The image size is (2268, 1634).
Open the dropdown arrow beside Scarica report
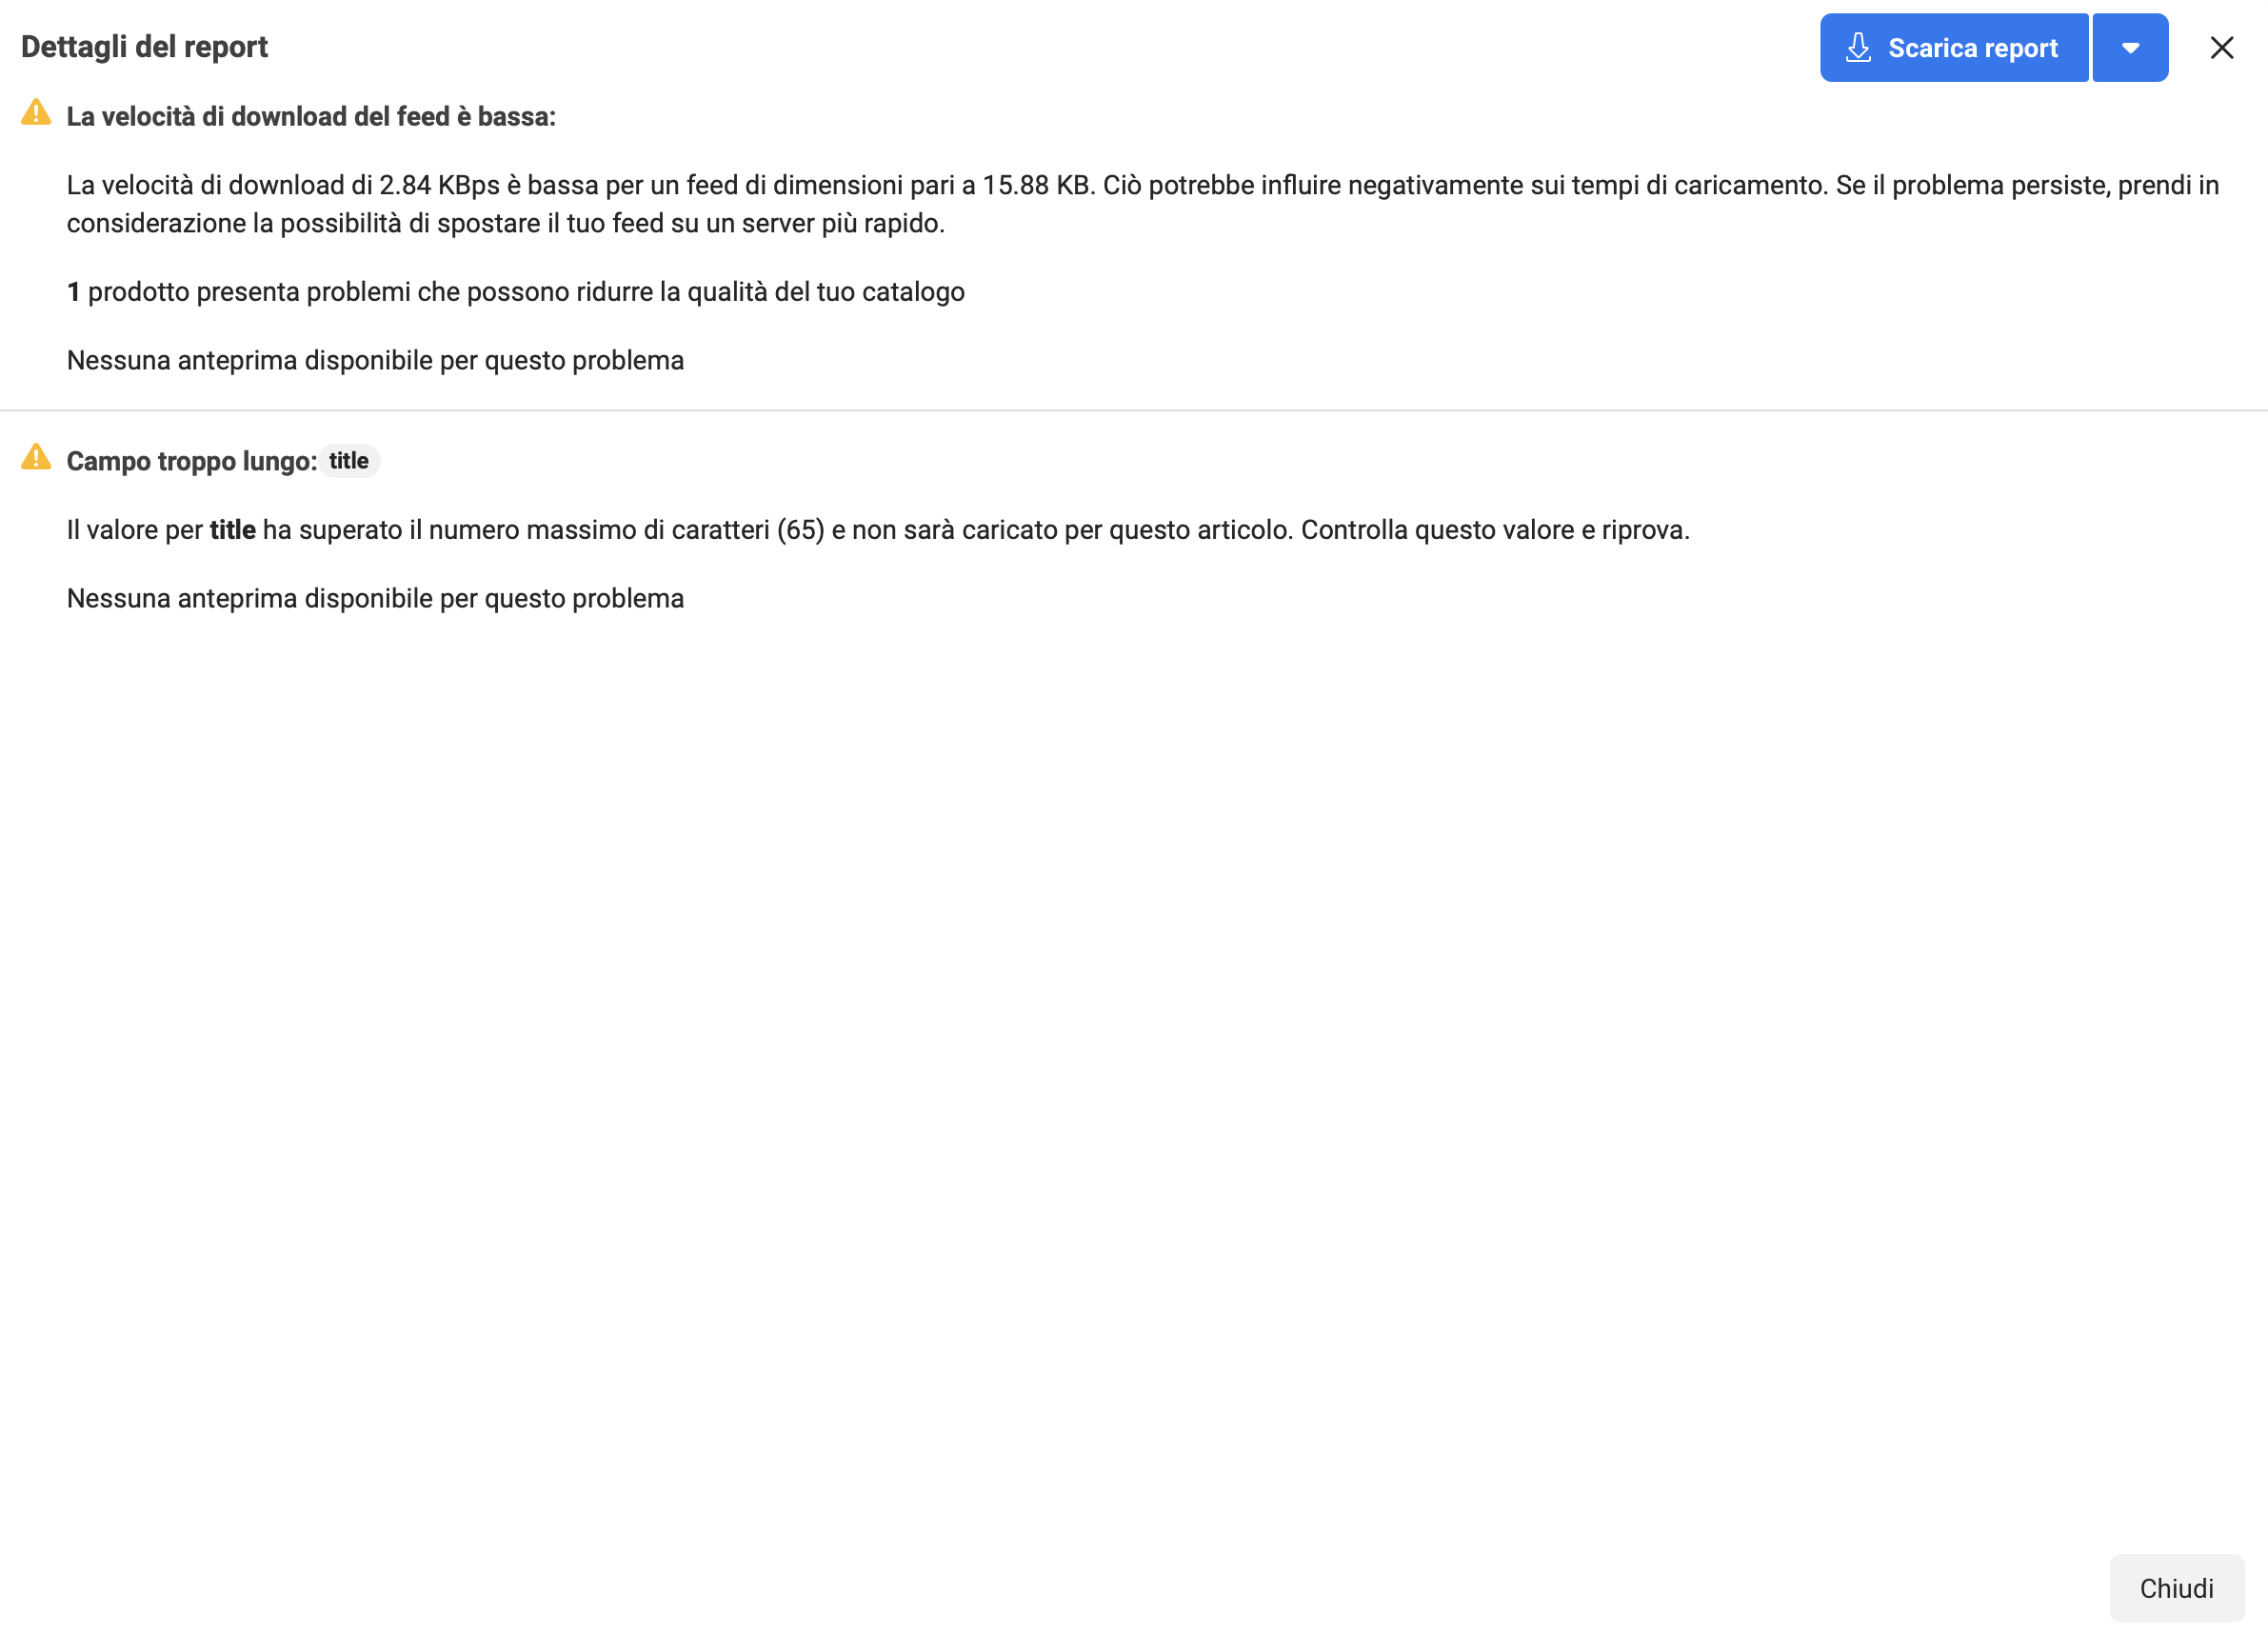[x=2130, y=48]
